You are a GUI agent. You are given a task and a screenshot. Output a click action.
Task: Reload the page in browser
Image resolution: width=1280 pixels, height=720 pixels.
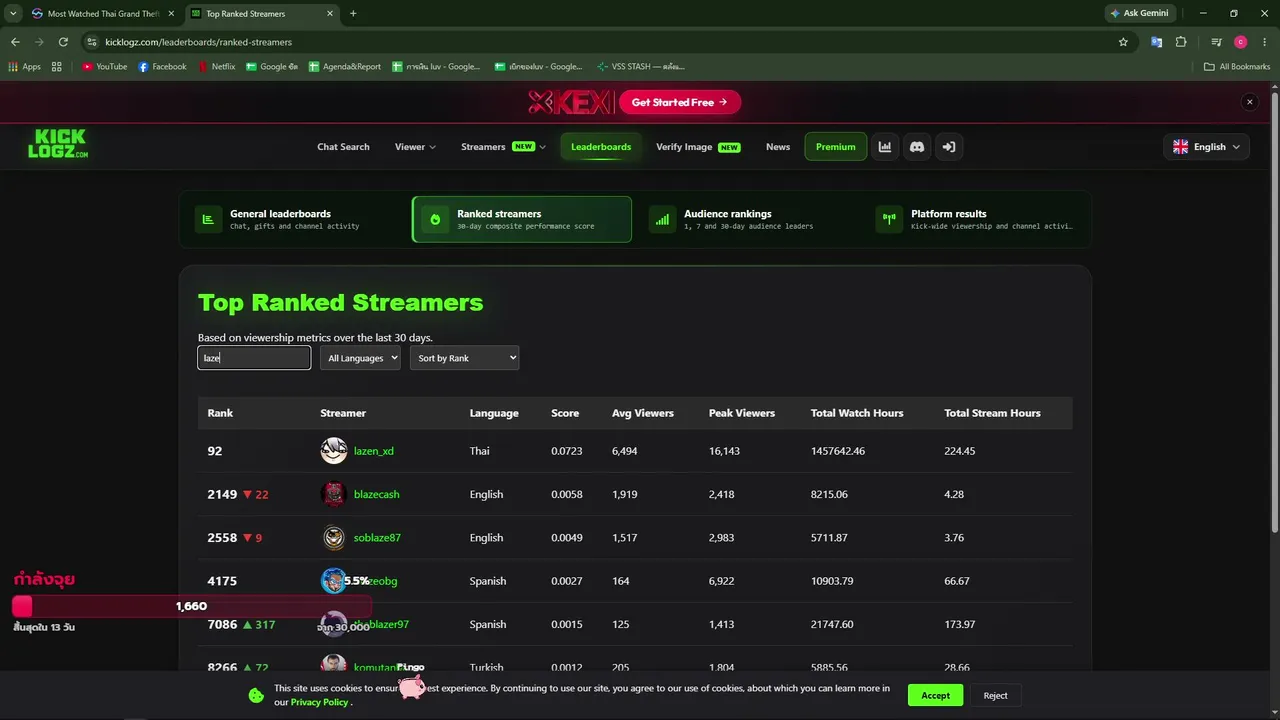point(63,42)
